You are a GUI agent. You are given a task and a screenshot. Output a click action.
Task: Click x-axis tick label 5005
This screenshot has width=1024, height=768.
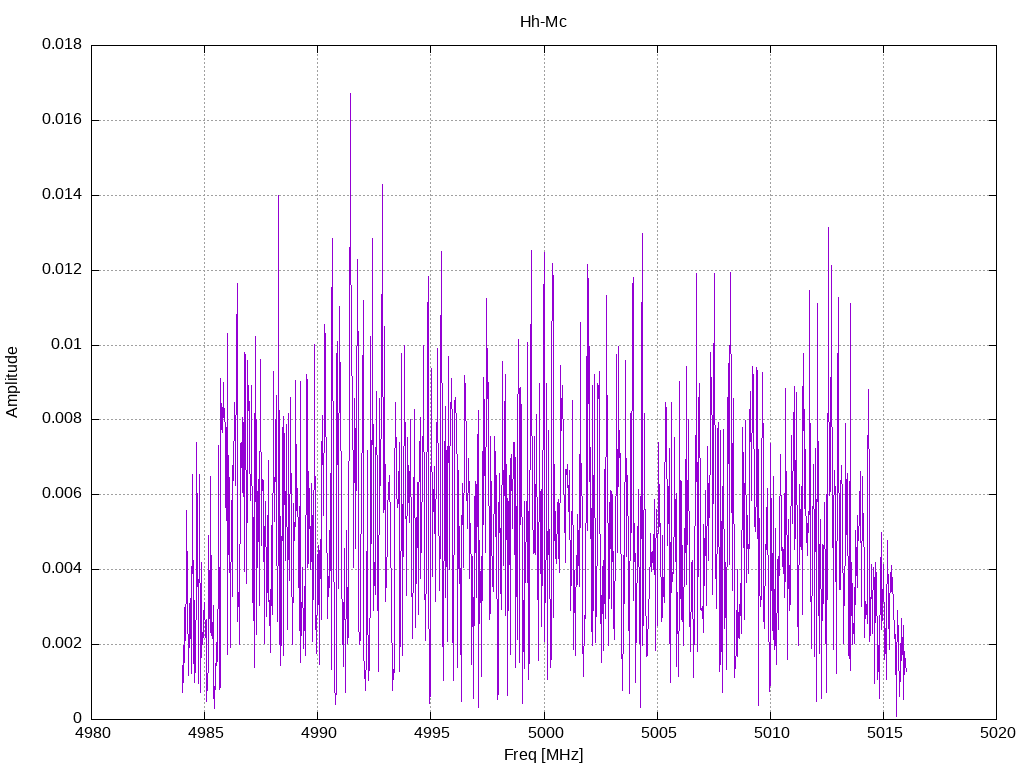point(658,733)
